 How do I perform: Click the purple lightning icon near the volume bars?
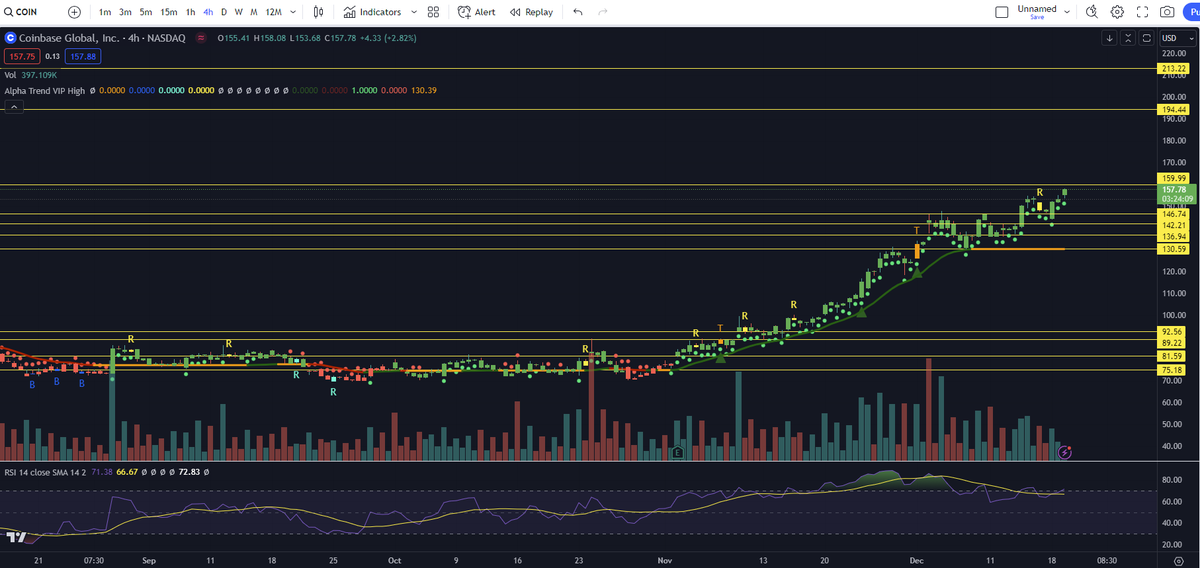1065,452
